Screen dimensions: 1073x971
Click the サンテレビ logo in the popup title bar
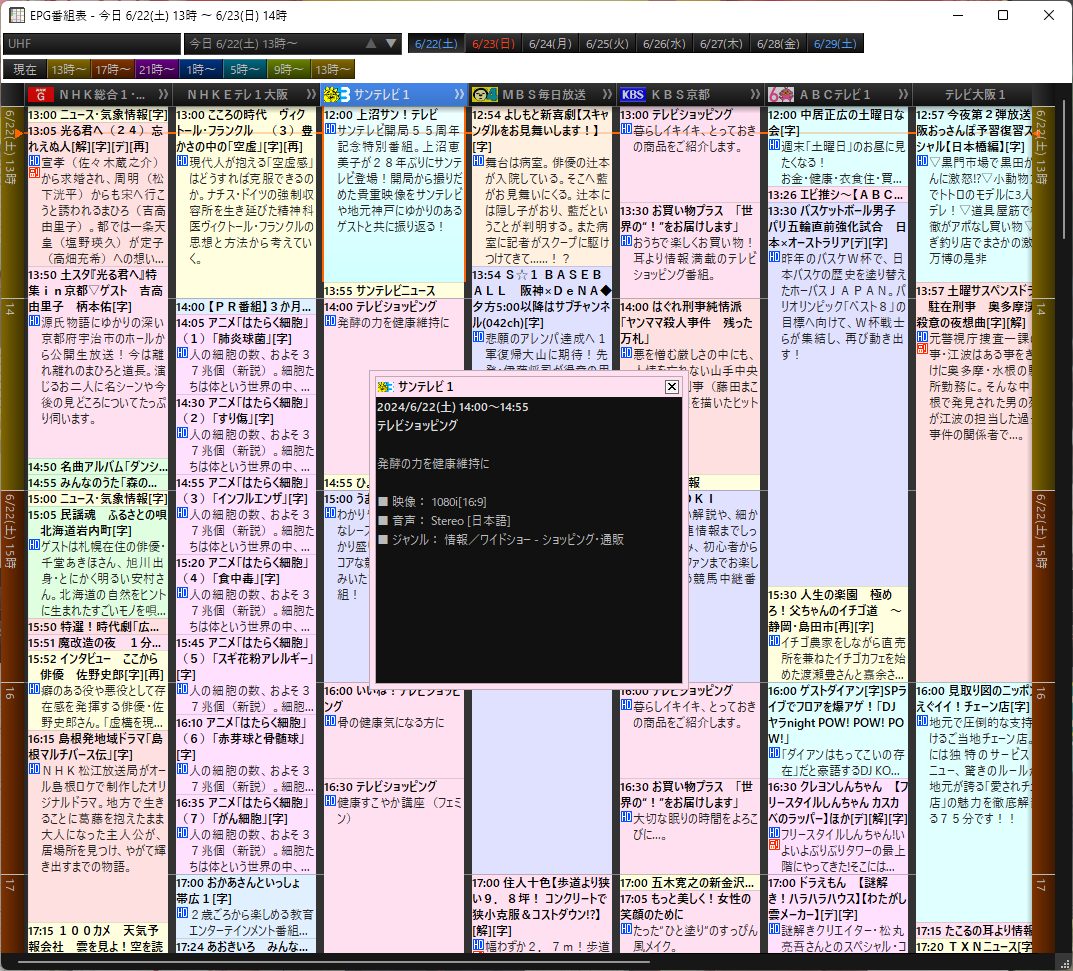(x=385, y=387)
